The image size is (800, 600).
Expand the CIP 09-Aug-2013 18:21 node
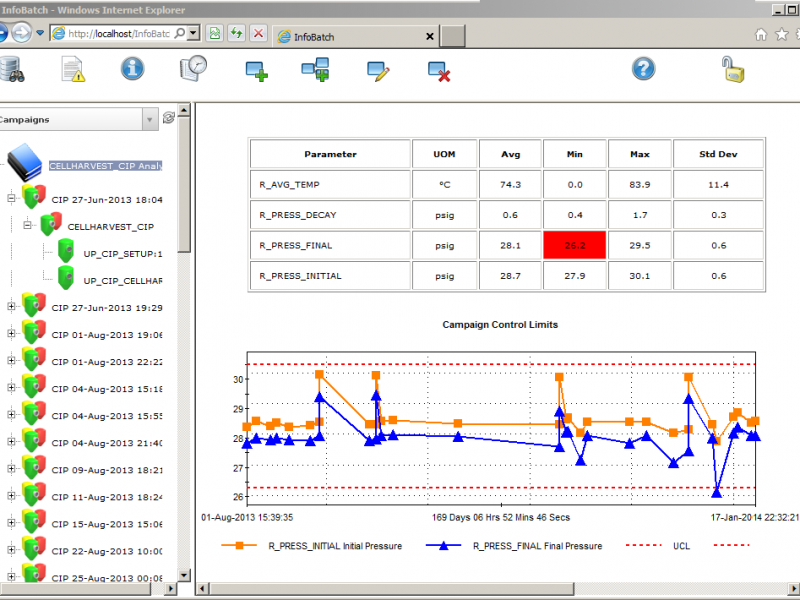coord(11,468)
